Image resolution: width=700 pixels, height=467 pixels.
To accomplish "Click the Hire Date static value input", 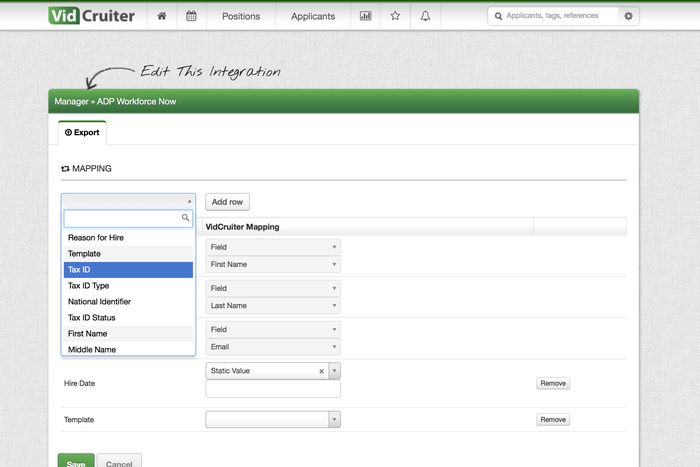I will pos(273,389).
